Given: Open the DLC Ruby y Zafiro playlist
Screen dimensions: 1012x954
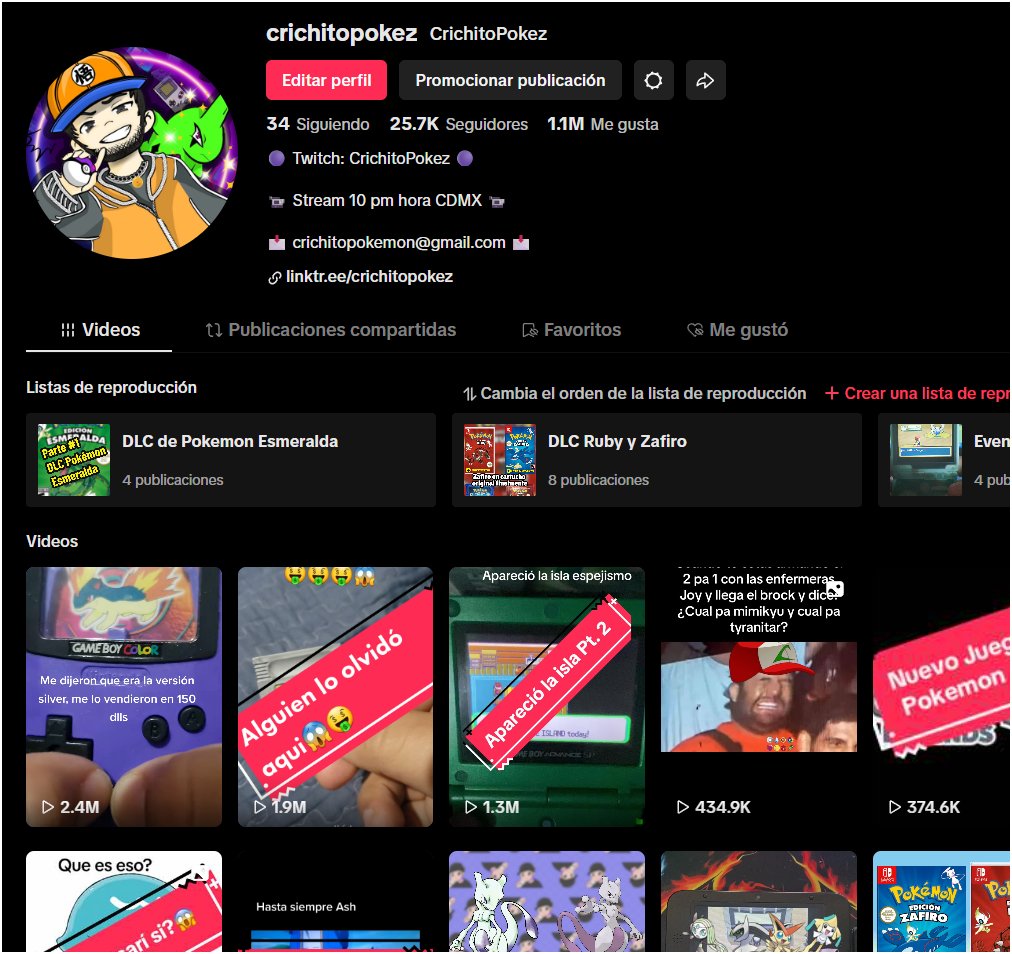Looking at the screenshot, I should click(656, 460).
